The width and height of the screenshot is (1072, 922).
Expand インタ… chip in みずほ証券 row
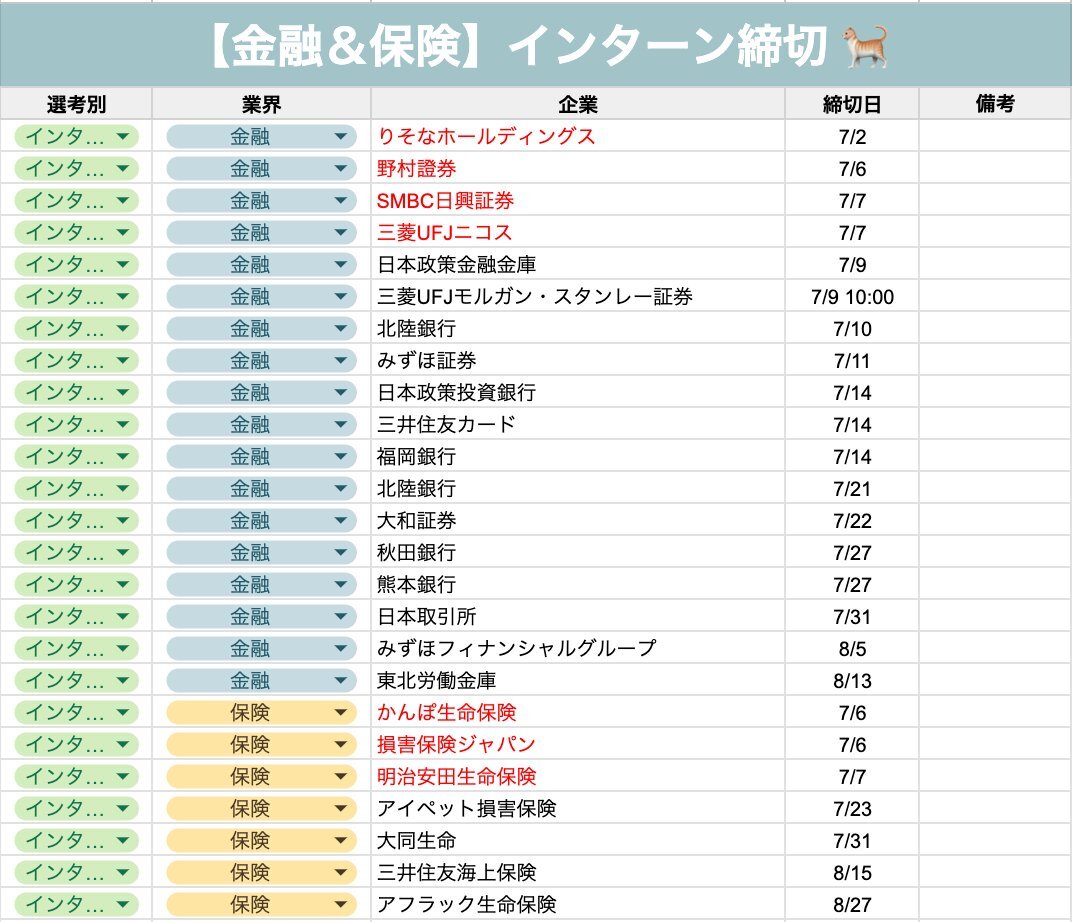point(77,360)
